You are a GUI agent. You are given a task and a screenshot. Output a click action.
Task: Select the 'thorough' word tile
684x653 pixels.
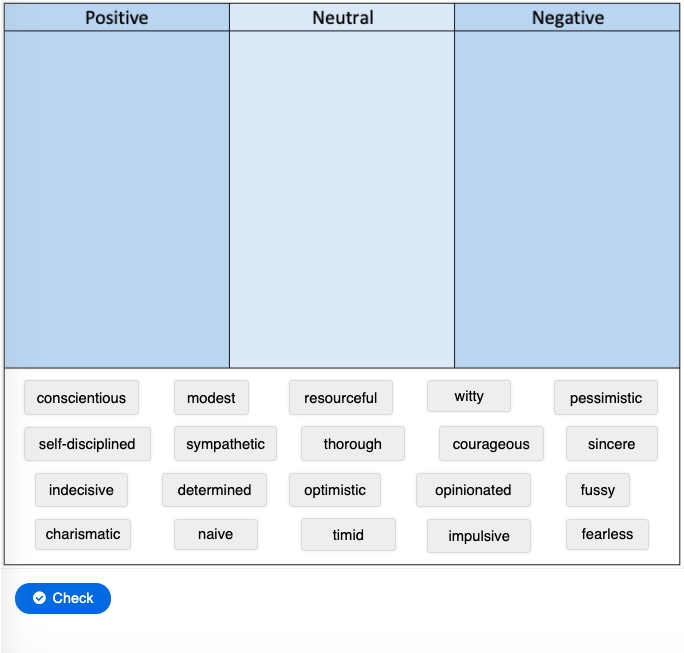[353, 444]
